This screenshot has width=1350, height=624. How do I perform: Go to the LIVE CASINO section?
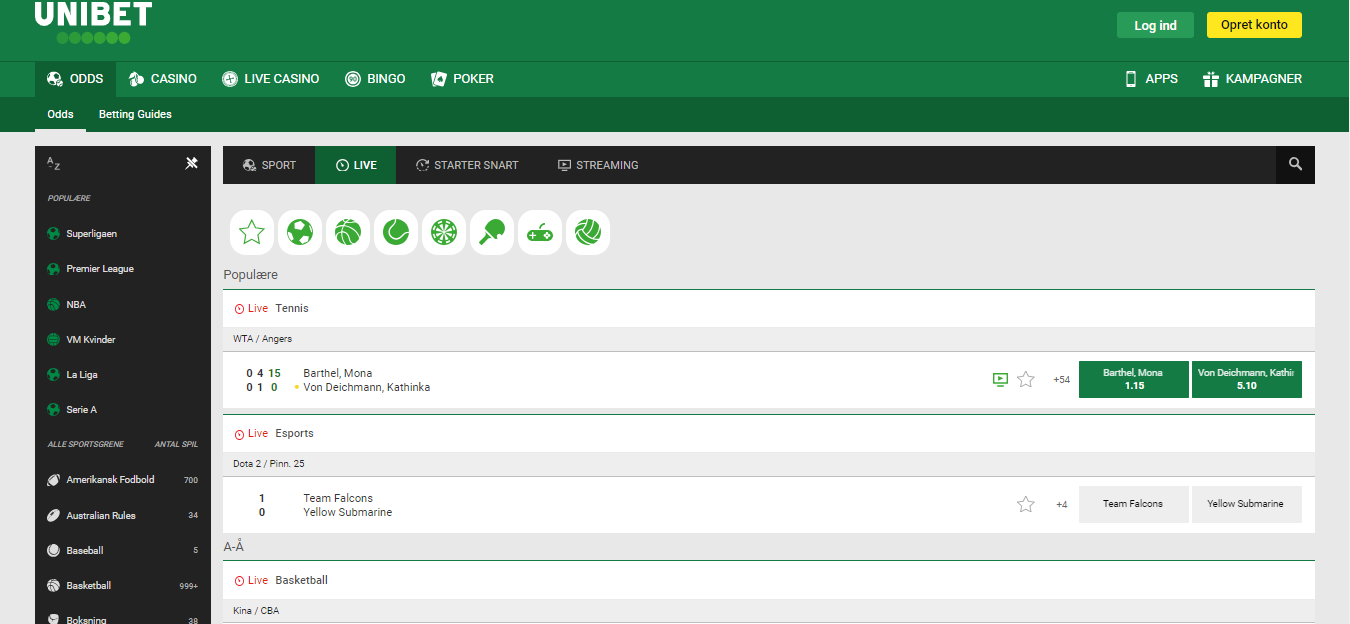[271, 79]
